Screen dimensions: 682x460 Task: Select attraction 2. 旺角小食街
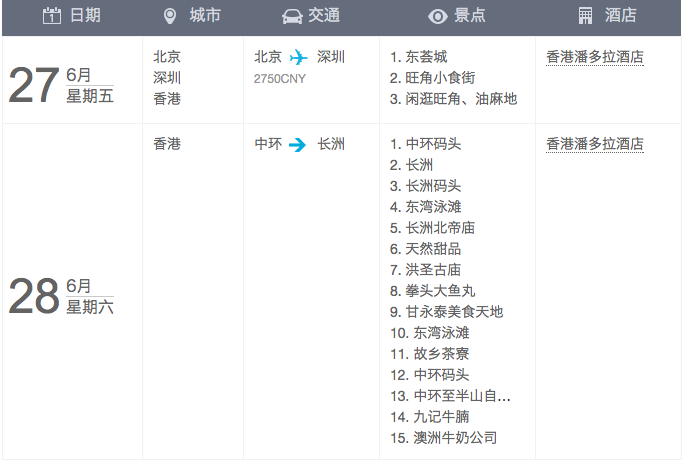point(432,78)
